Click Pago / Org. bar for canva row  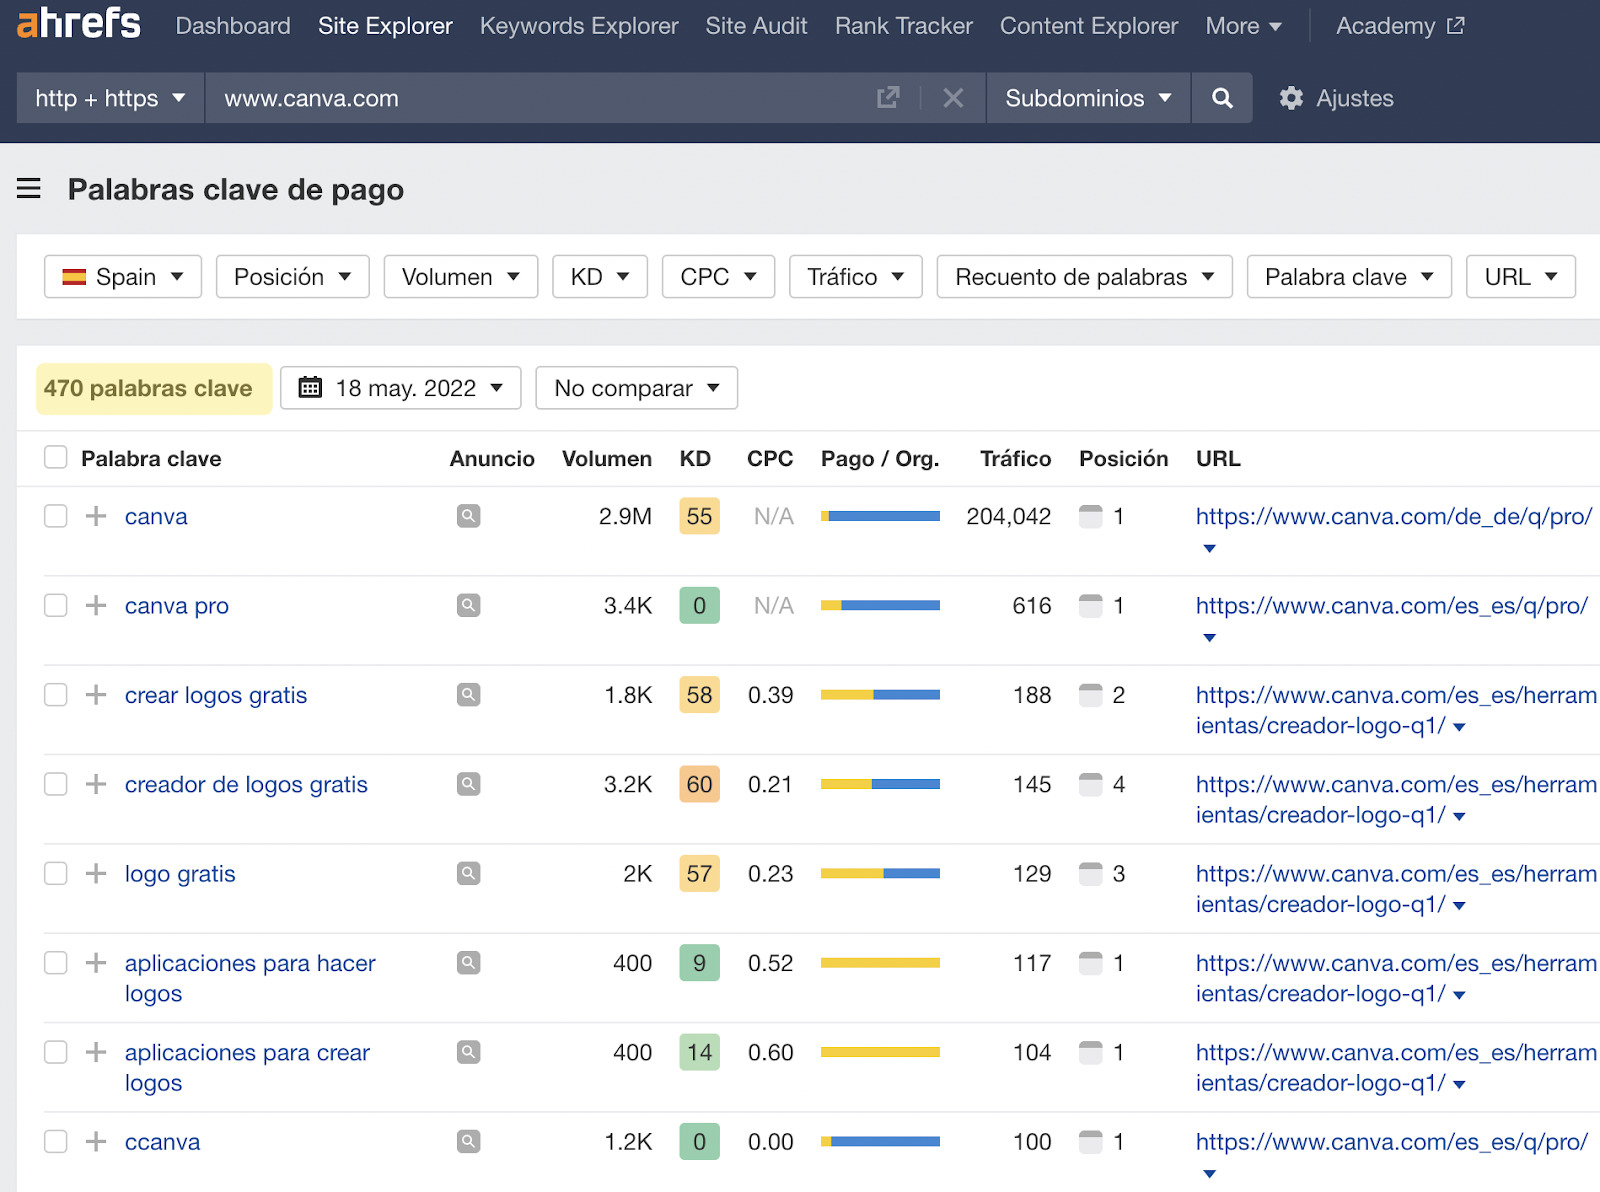[x=880, y=516]
